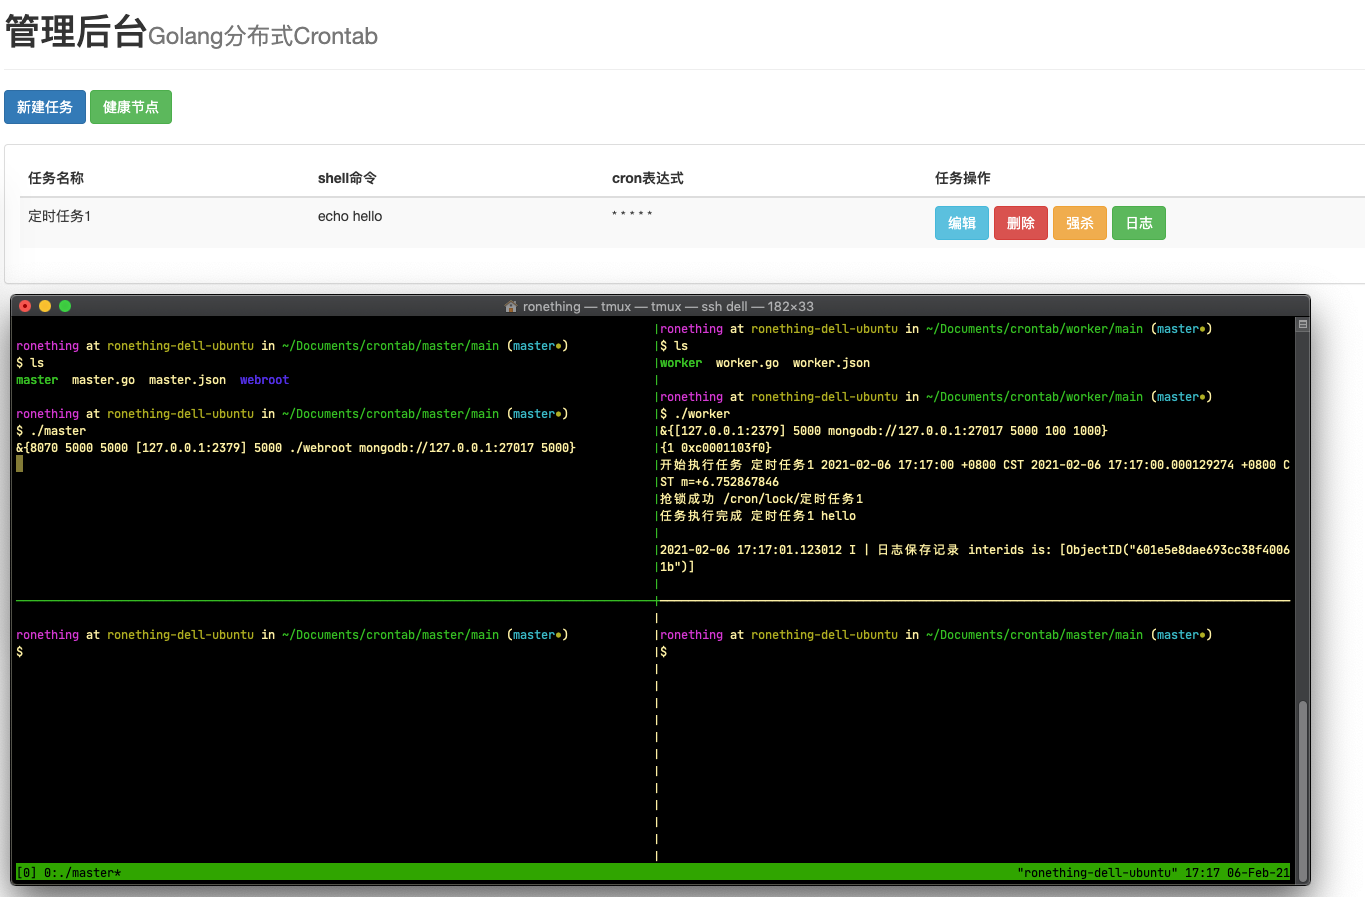
Task: Minimize the terminal with the yellow button
Action: pos(45,306)
